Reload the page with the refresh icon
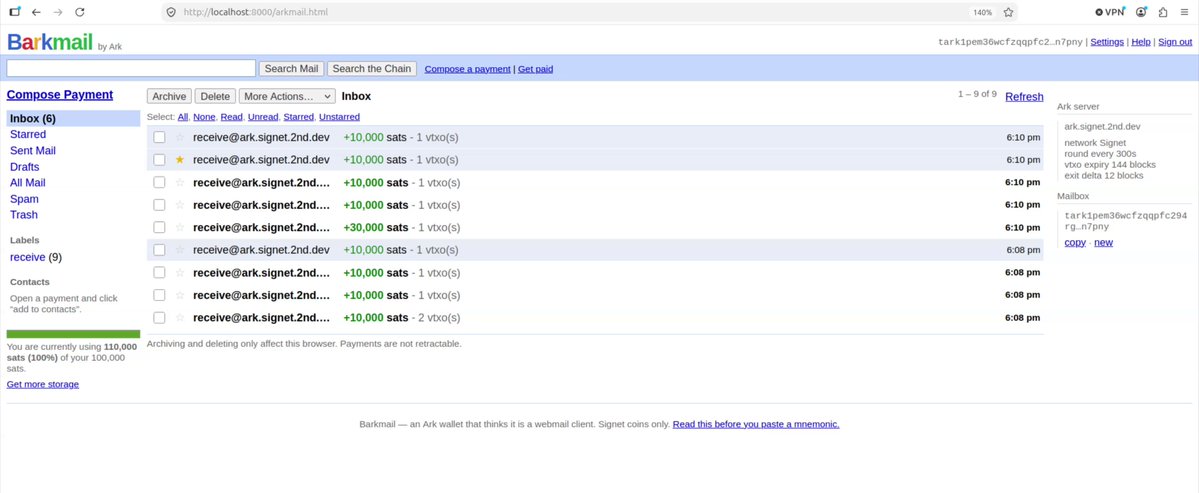Image resolution: width=1199 pixels, height=493 pixels. click(80, 12)
